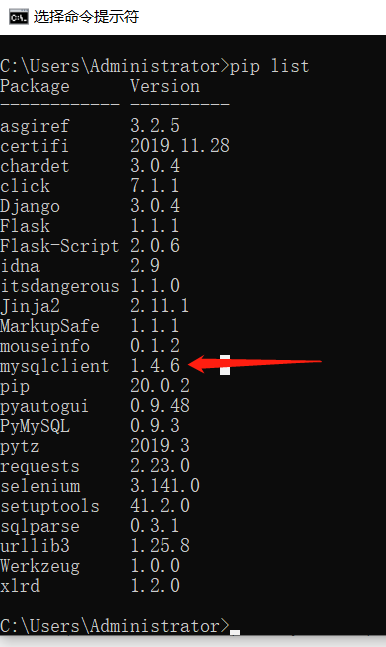This screenshot has height=647, width=386.
Task: Select mouseinfo version '0.1.2'
Action: pos(155,346)
